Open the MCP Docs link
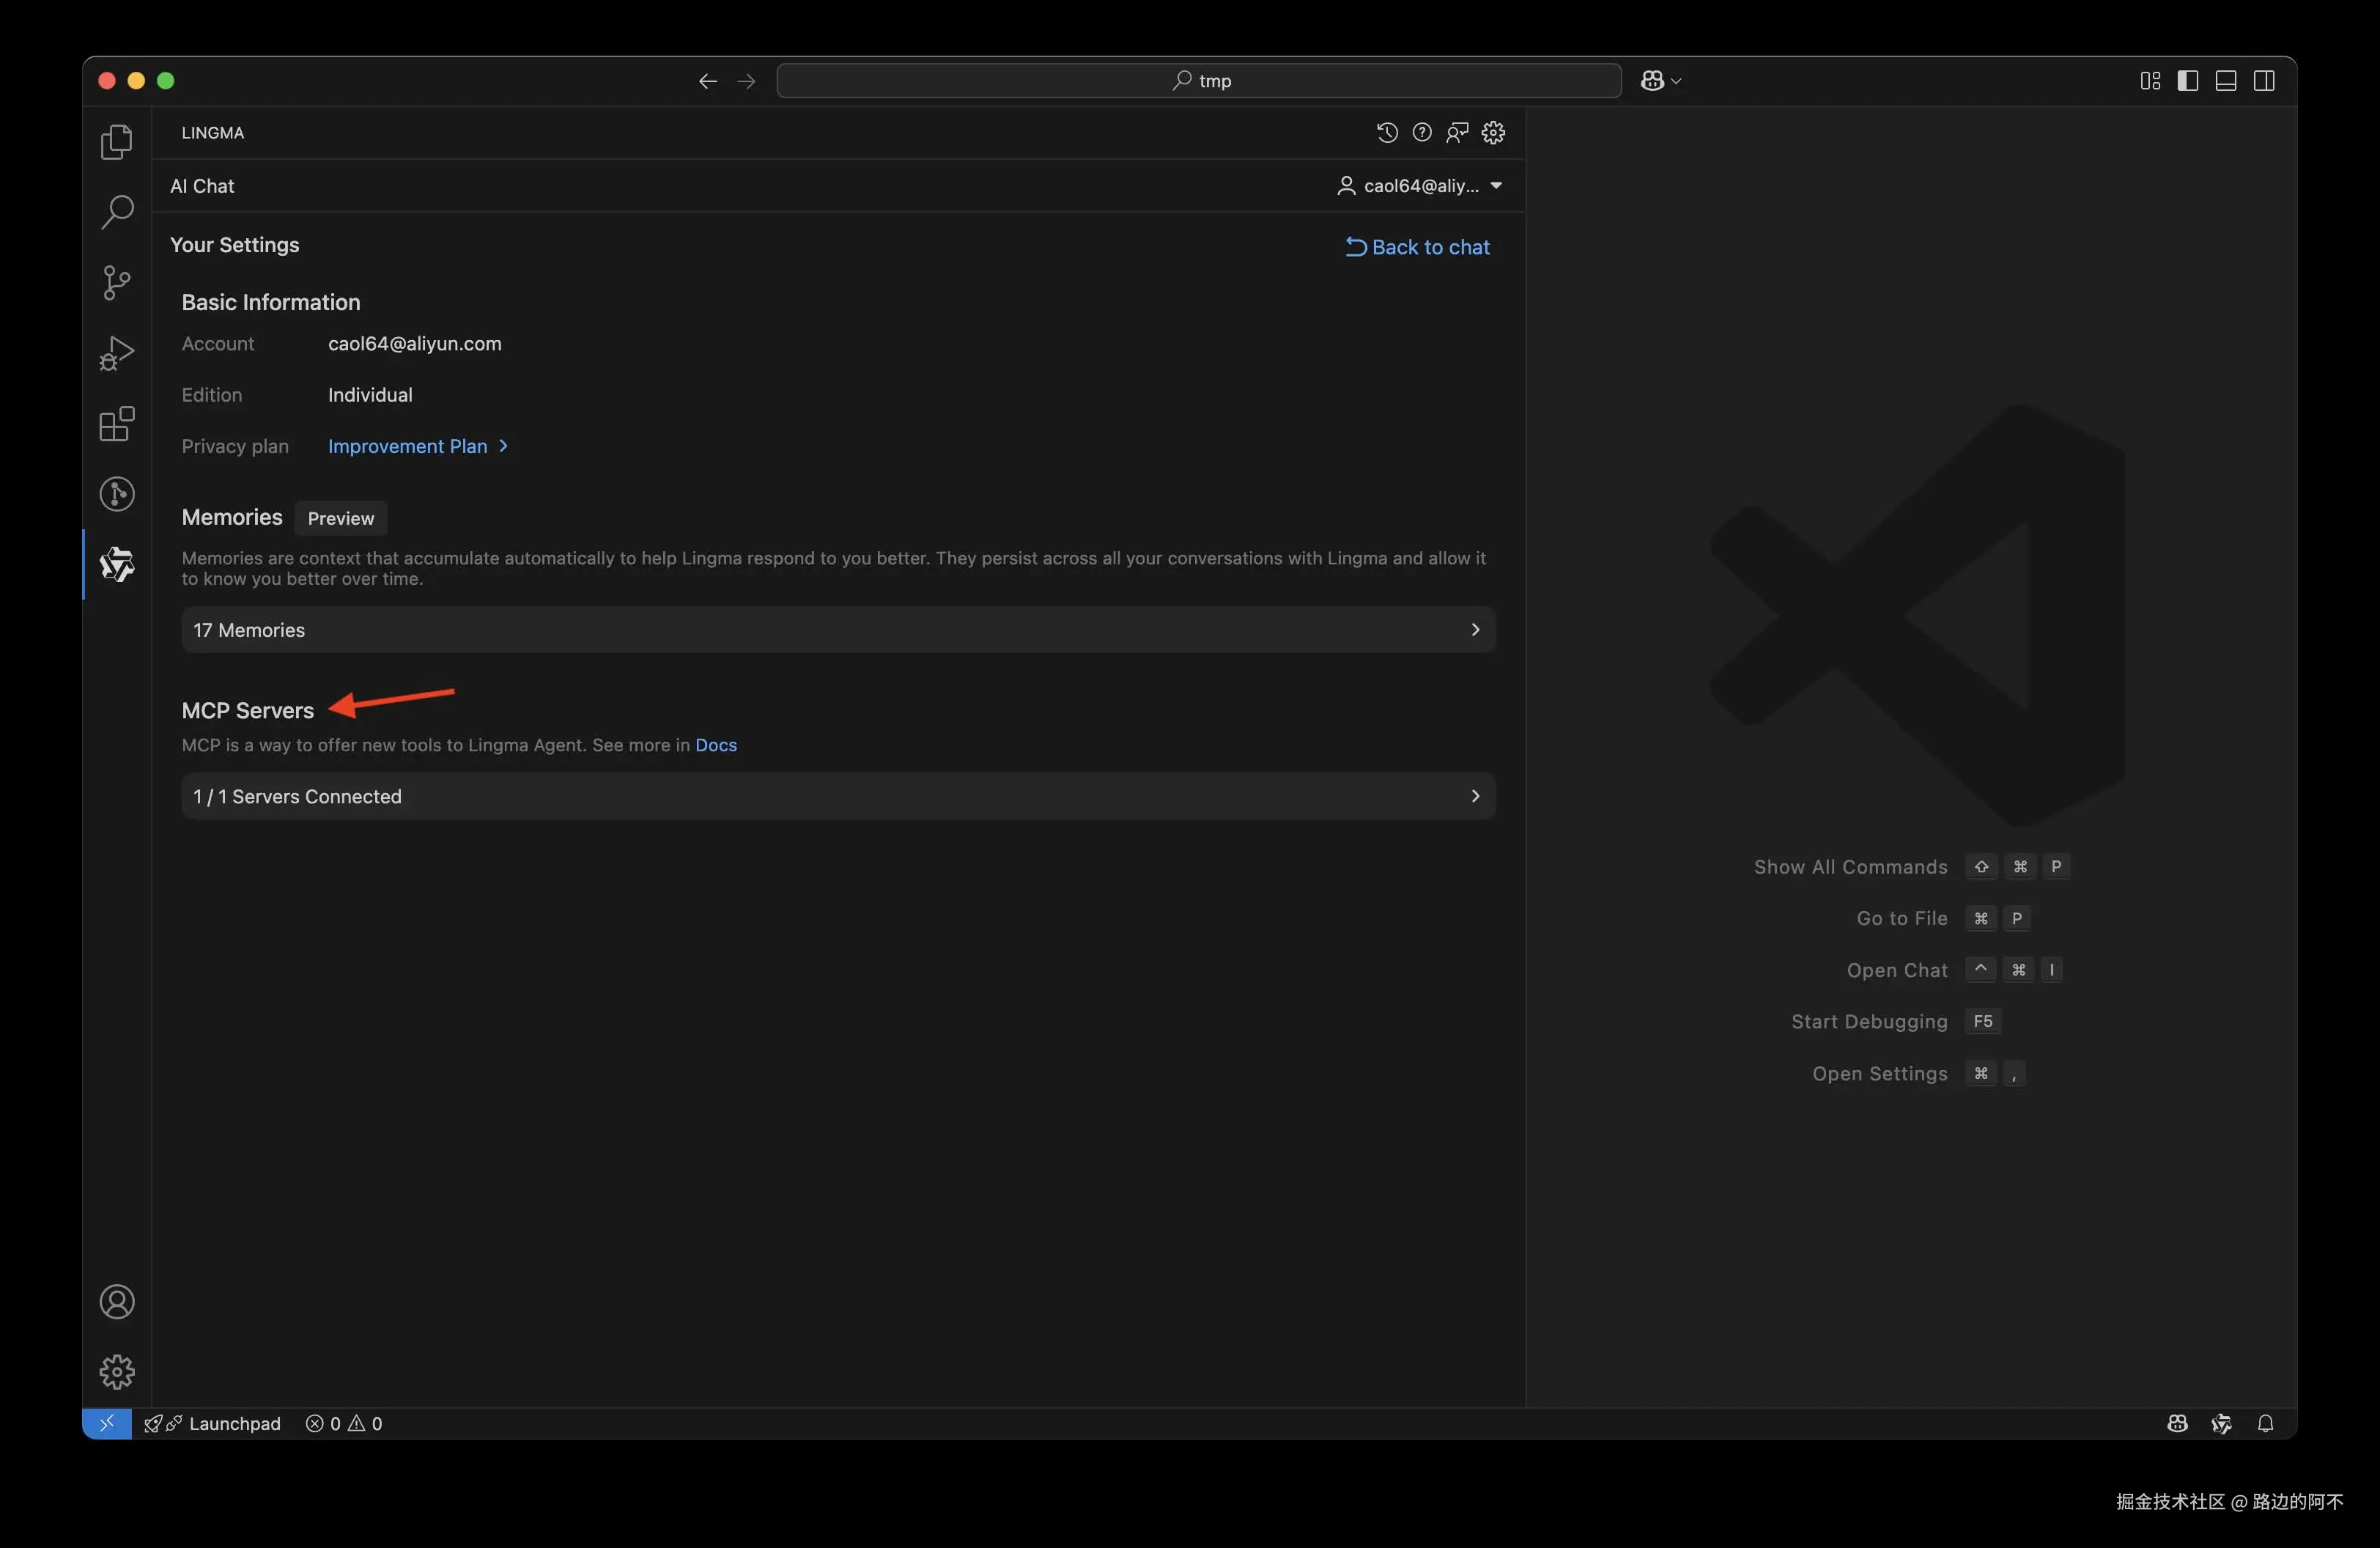 [716, 745]
